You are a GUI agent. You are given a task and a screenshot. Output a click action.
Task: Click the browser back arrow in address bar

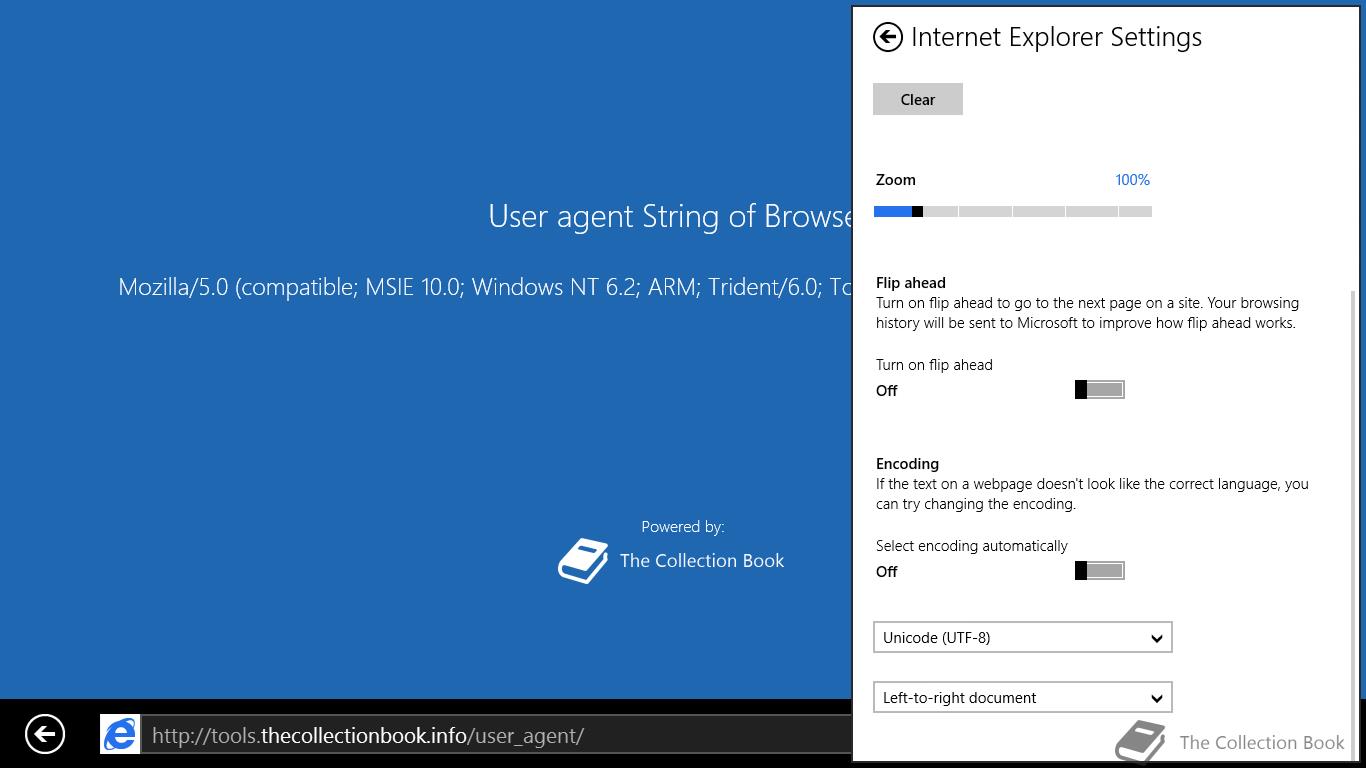pyautogui.click(x=45, y=734)
